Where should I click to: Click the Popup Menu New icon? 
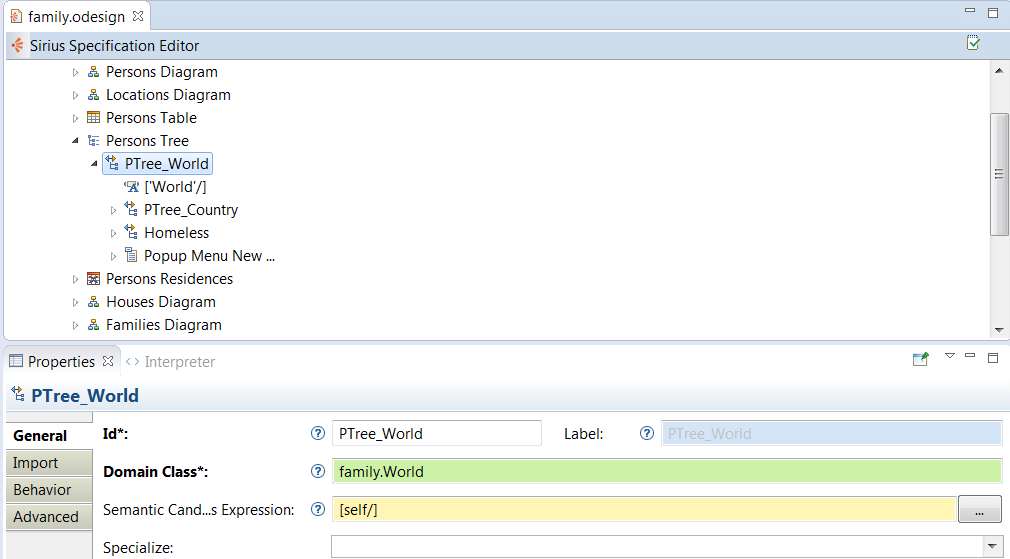pyautogui.click(x=131, y=256)
